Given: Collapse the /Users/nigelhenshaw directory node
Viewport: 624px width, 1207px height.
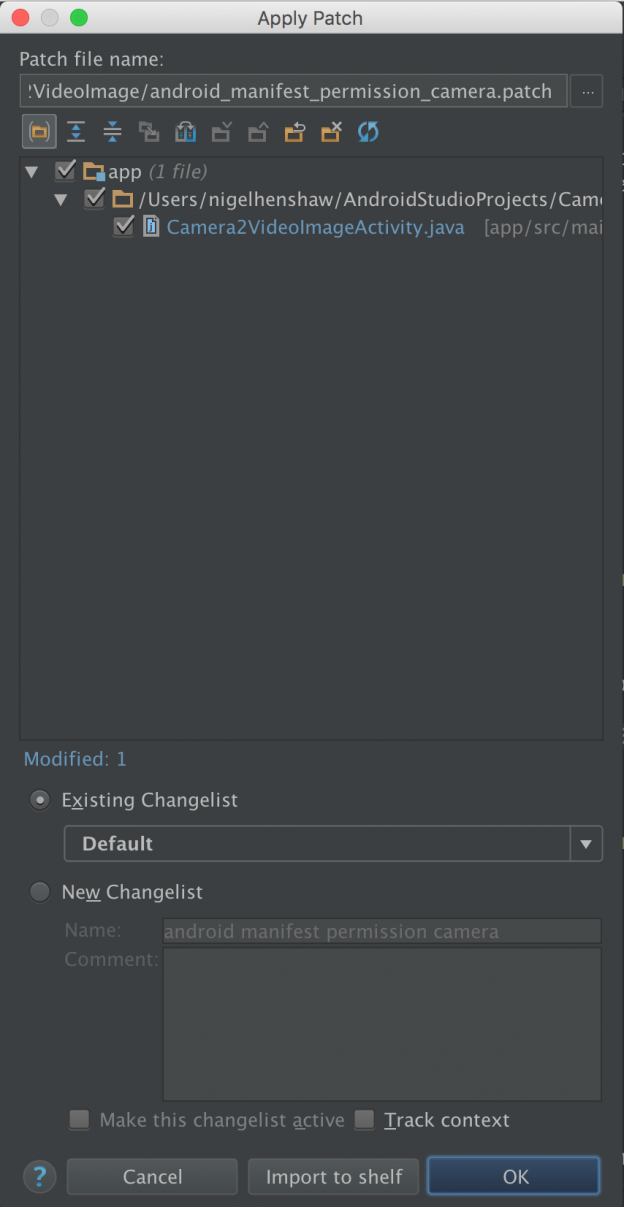Looking at the screenshot, I should pos(62,199).
